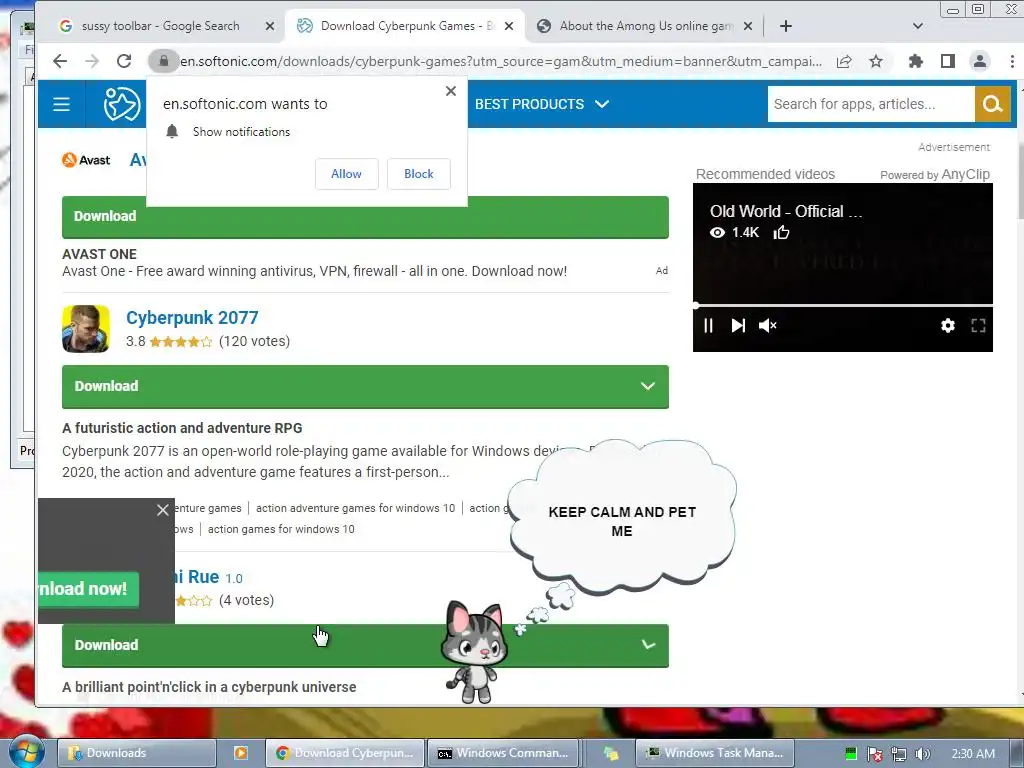Click the Cyberpunk 2077 app icon
1024x768 pixels.
pos(86,329)
